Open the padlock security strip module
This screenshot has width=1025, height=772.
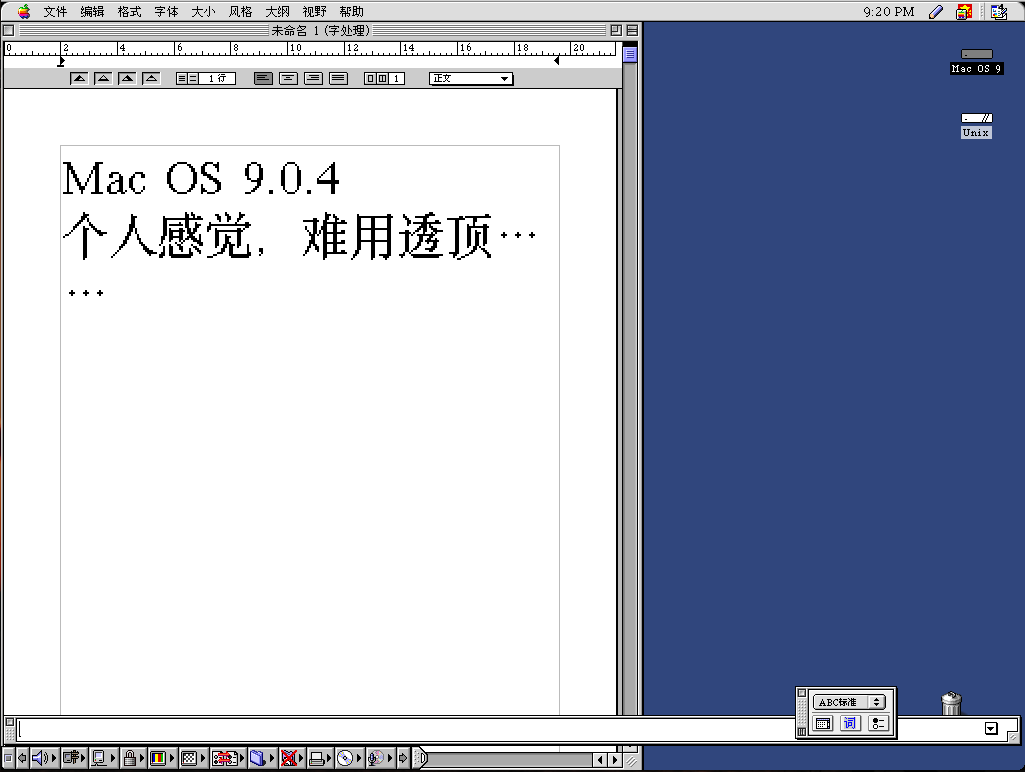pos(133,758)
